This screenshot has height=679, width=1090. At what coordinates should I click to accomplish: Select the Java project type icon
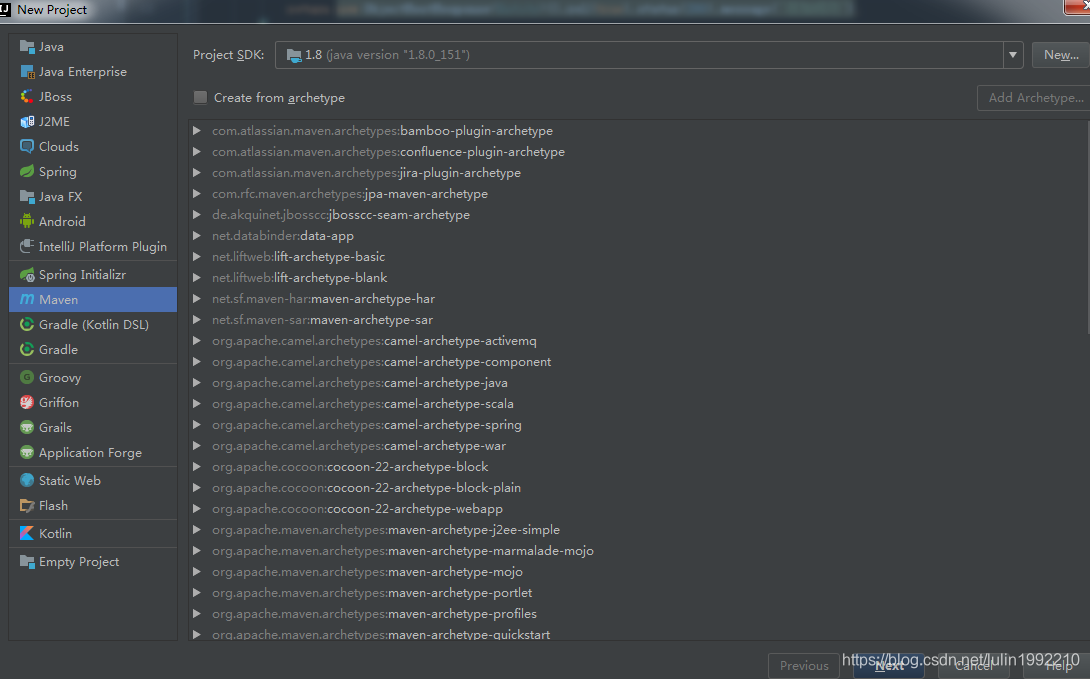pos(27,47)
